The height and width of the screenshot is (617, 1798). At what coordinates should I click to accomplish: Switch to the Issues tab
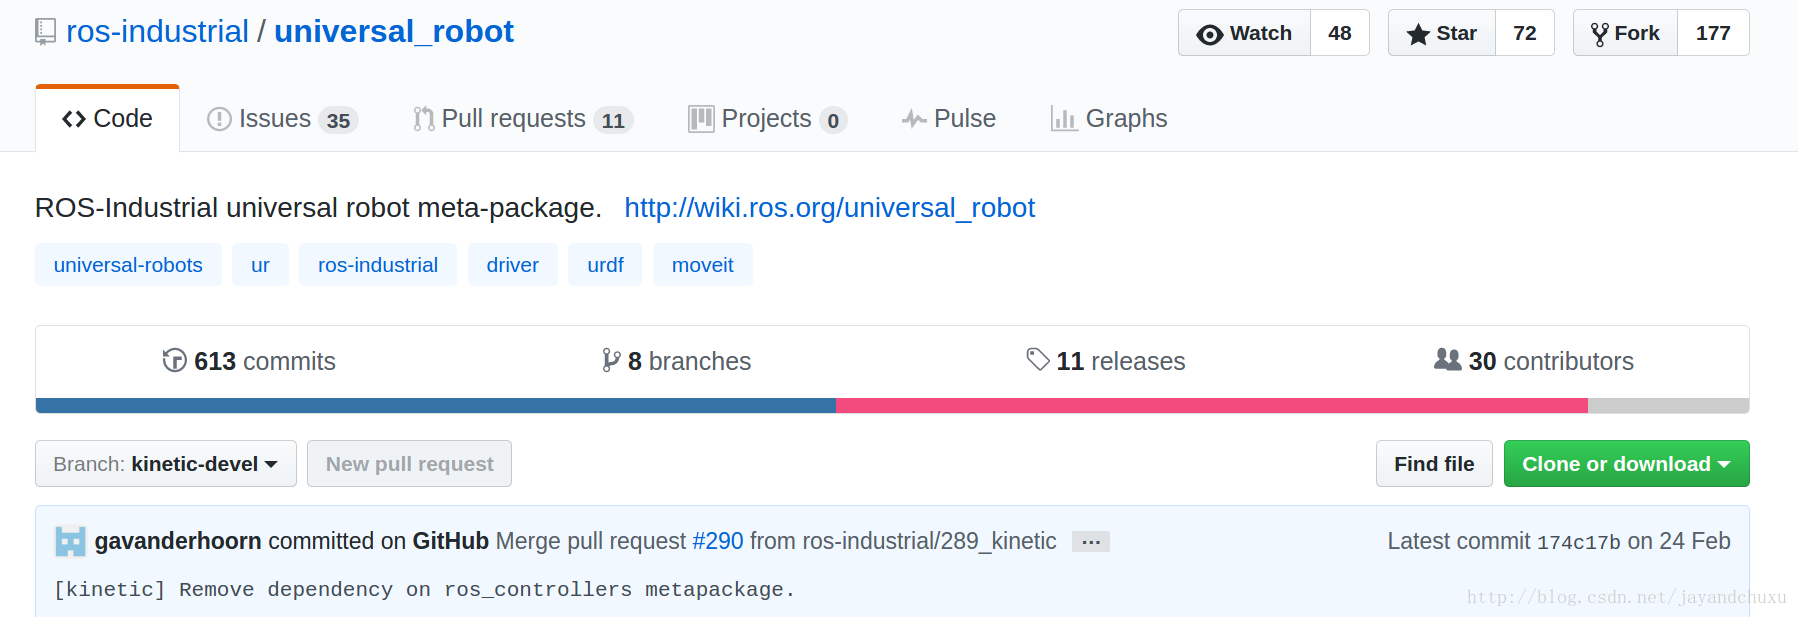(282, 119)
